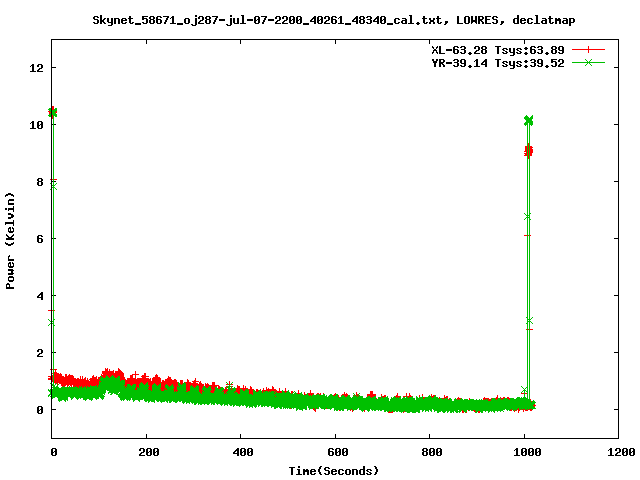Click the x-axis tick label 400
640x480 pixels.
click(243, 452)
